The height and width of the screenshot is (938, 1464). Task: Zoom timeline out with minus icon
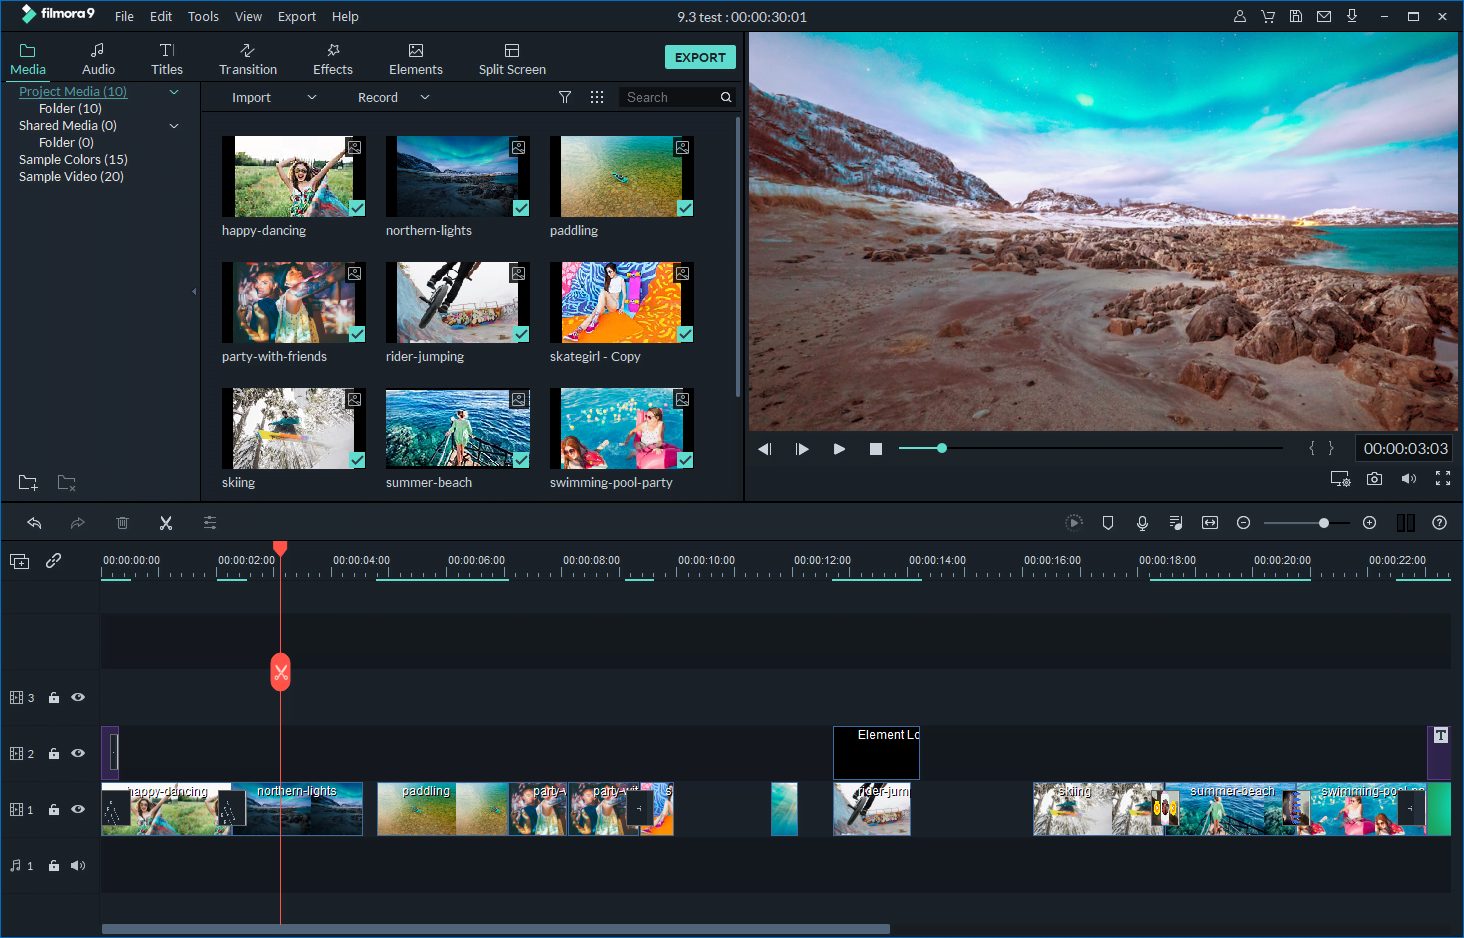pyautogui.click(x=1243, y=522)
